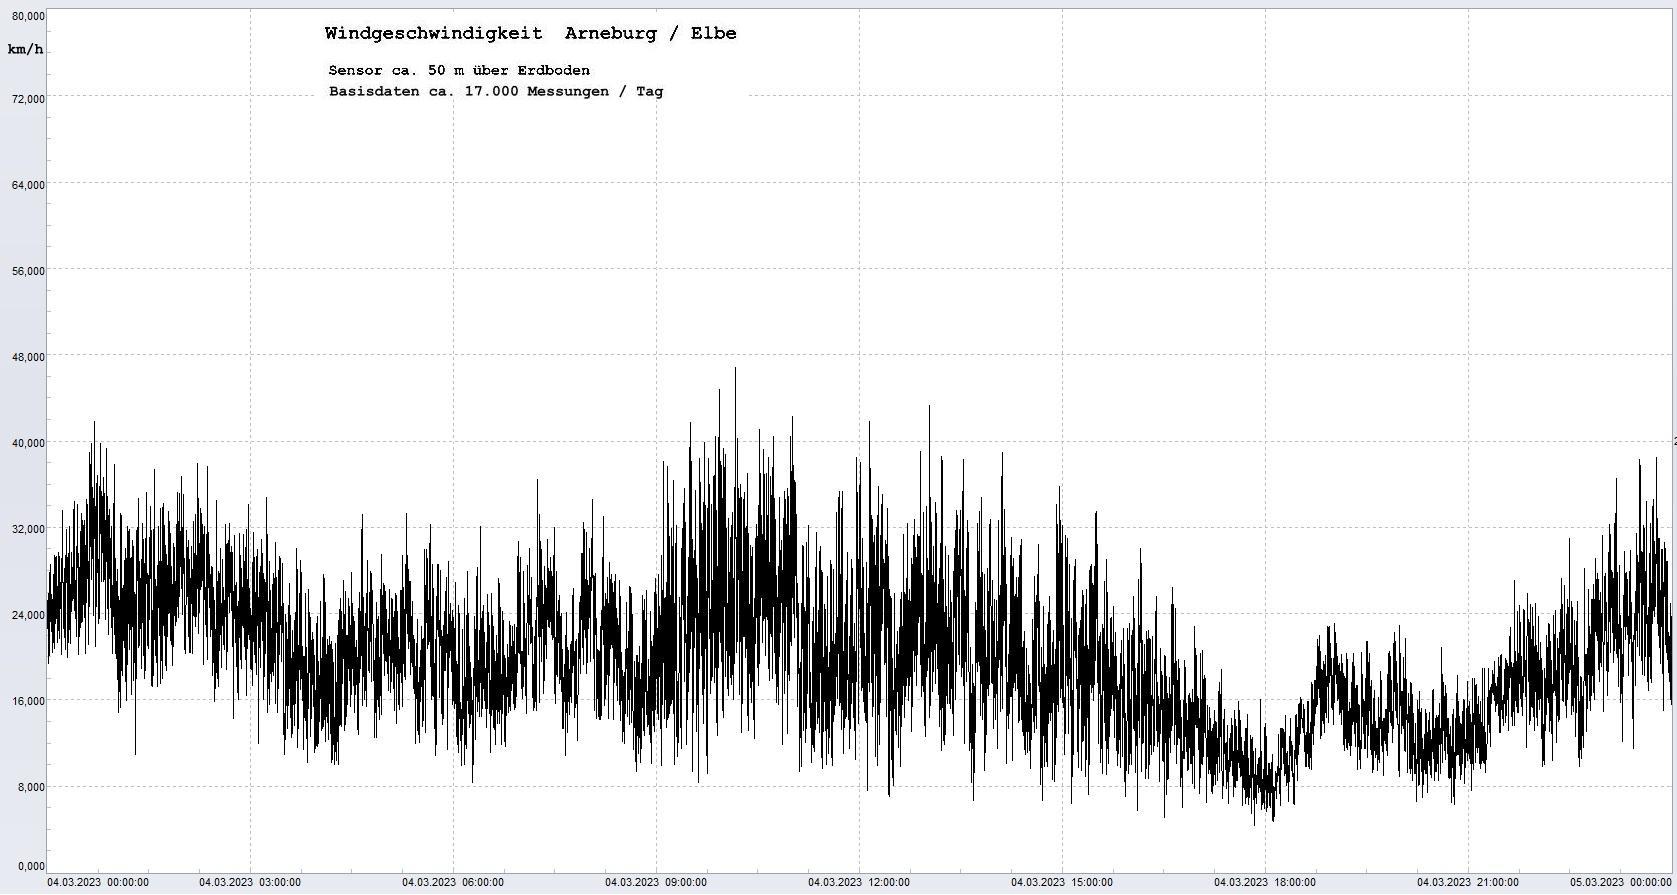This screenshot has width=1677, height=895.
Task: Select the 80,000 y-axis label
Action: coord(27,16)
